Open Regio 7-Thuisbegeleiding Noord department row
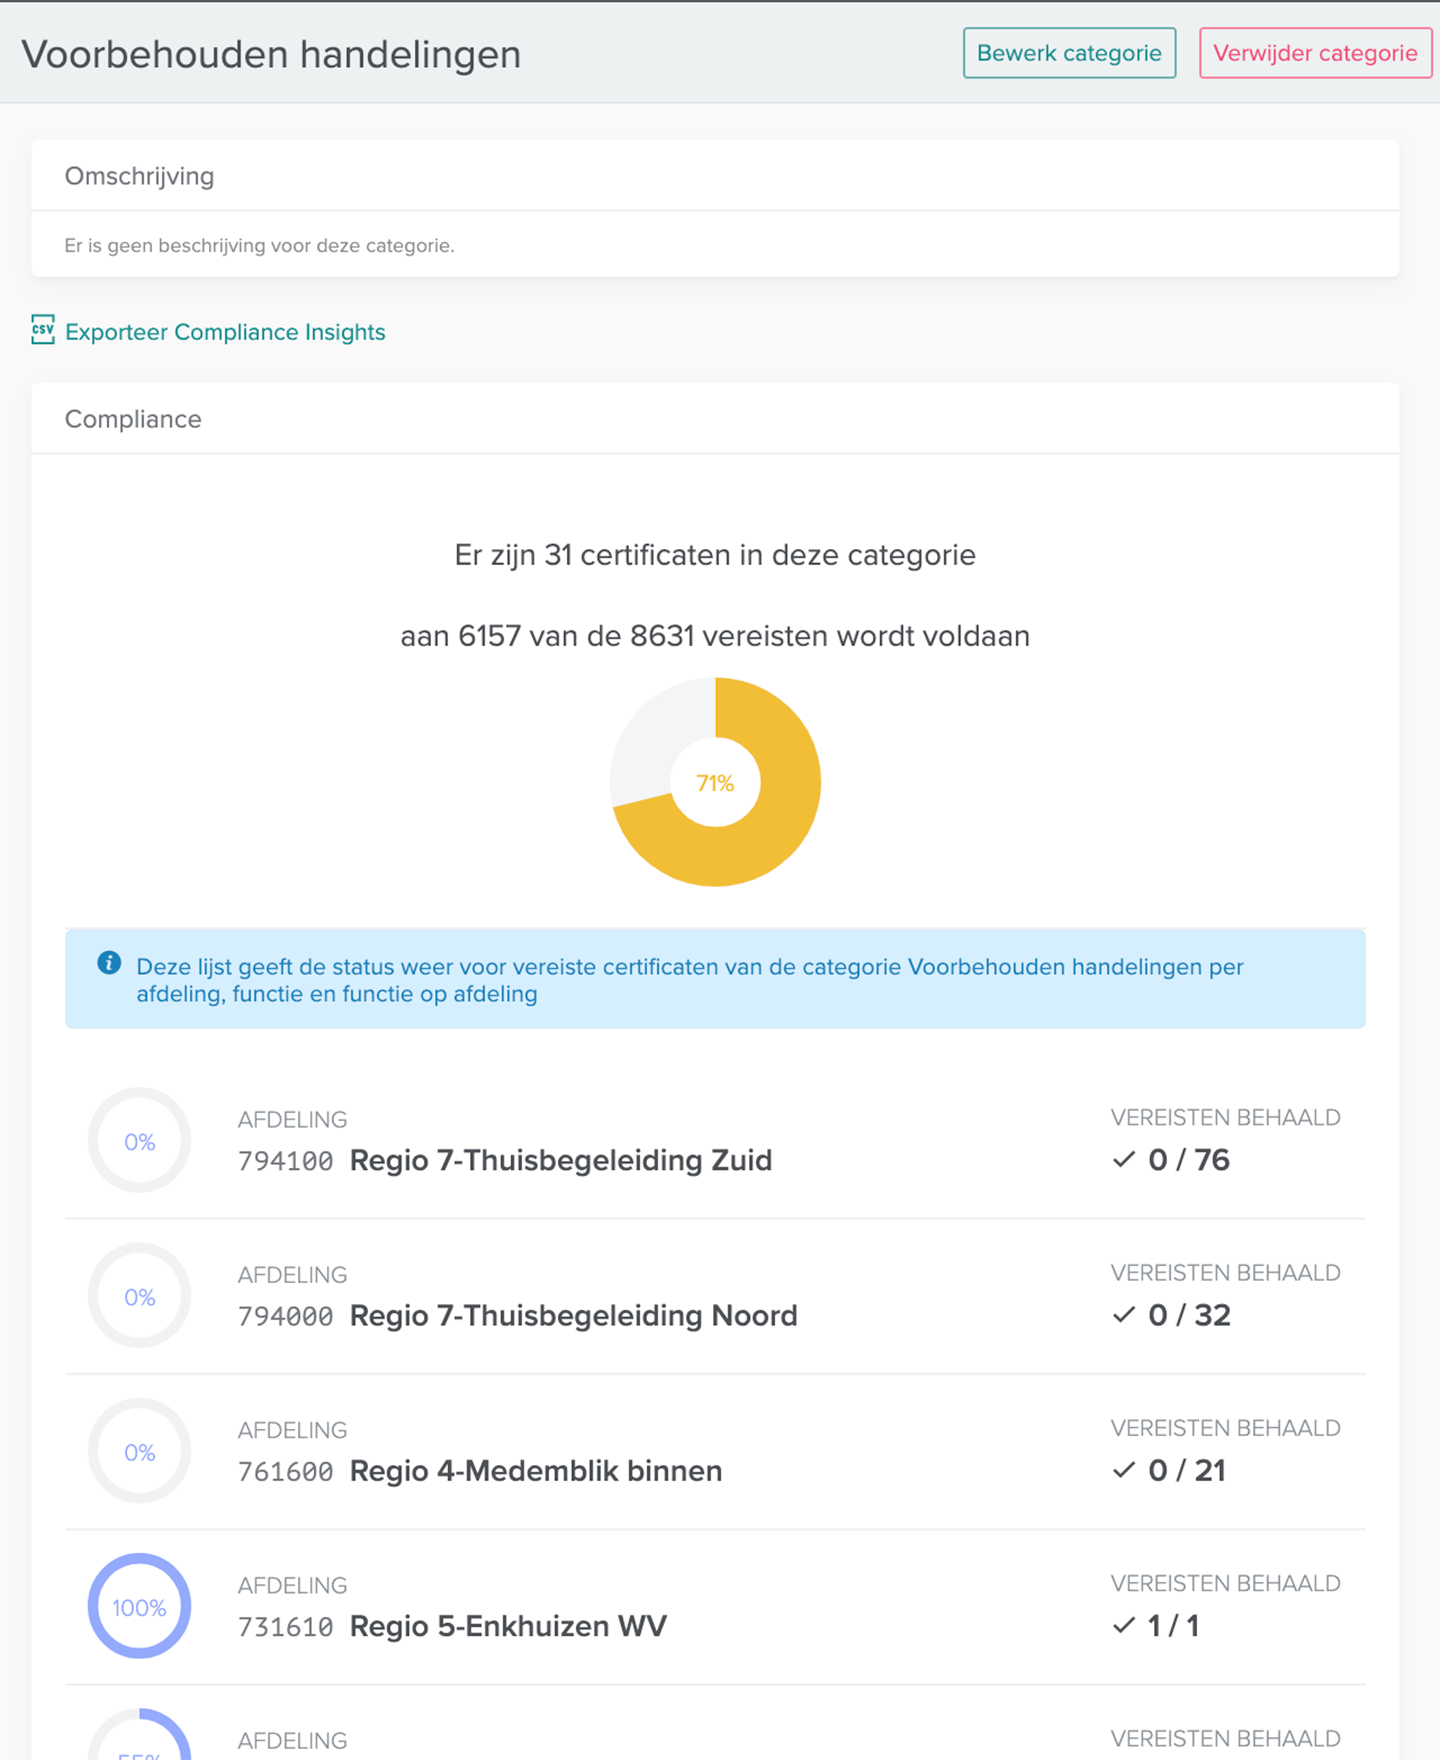This screenshot has height=1760, width=1440. [x=573, y=1315]
